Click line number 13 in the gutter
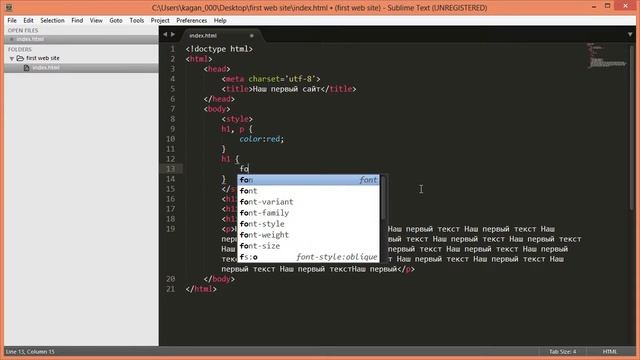Screen dimensions: 640x360 click(x=170, y=169)
